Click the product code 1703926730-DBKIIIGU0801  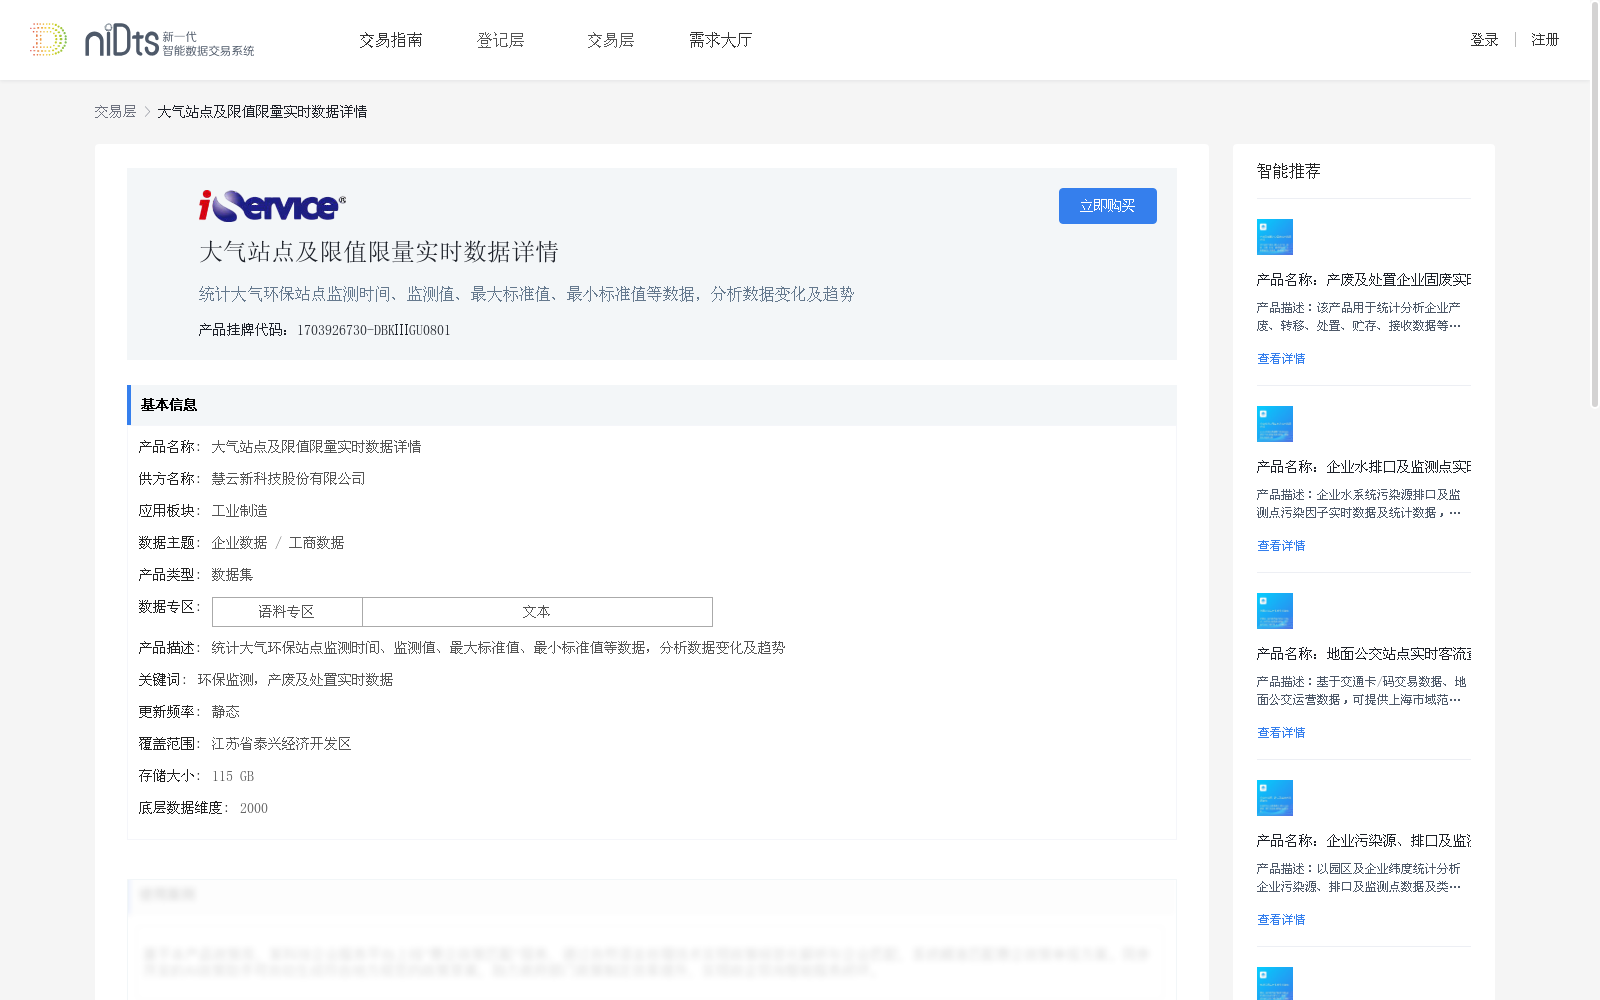(374, 331)
